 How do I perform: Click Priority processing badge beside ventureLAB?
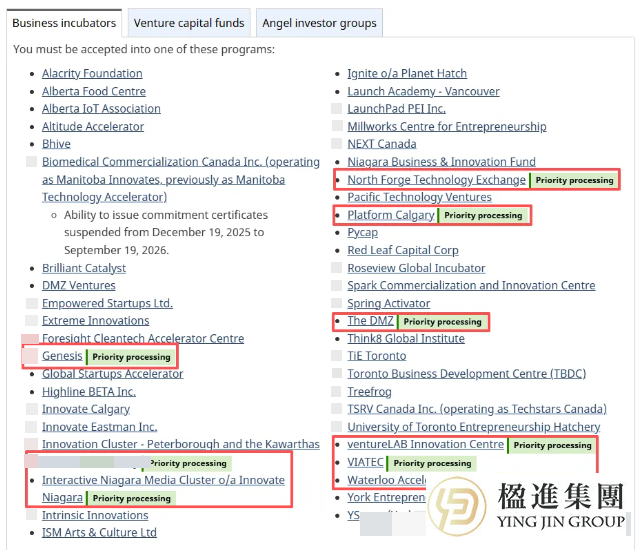pyautogui.click(x=552, y=445)
